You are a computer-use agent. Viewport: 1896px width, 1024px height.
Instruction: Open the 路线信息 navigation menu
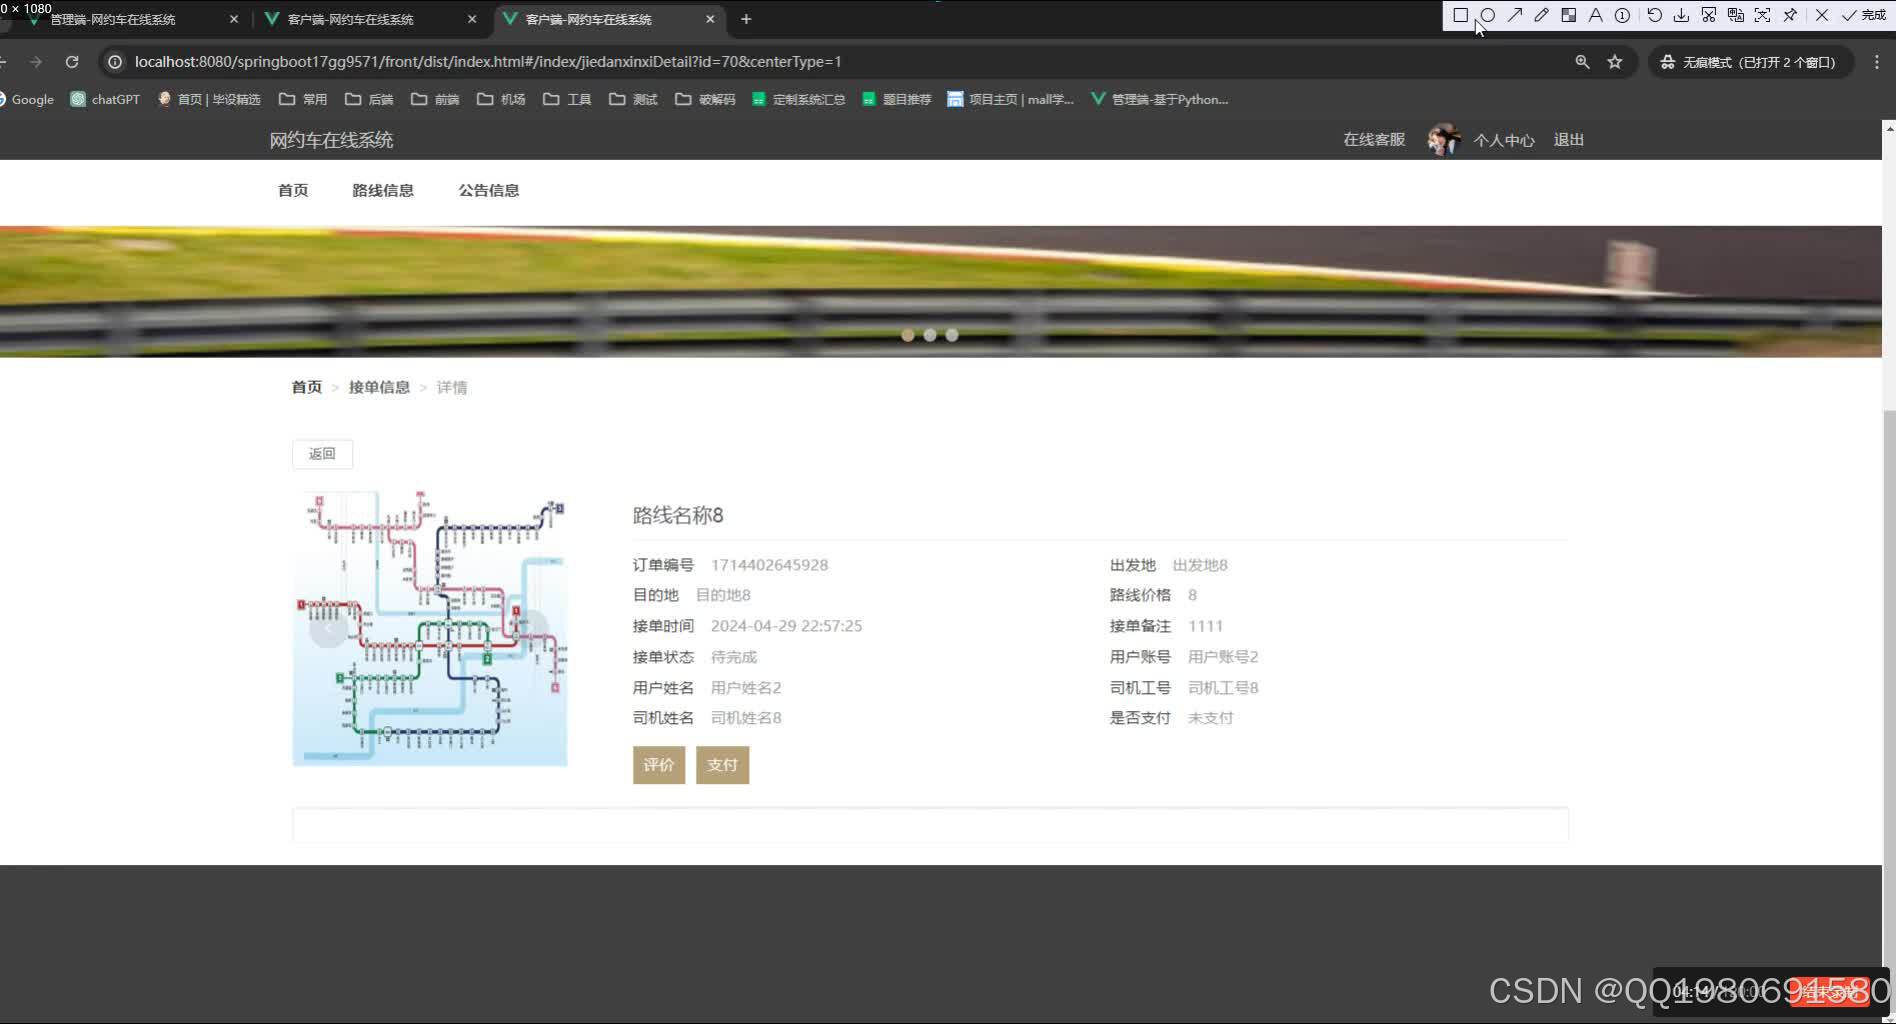click(x=383, y=190)
